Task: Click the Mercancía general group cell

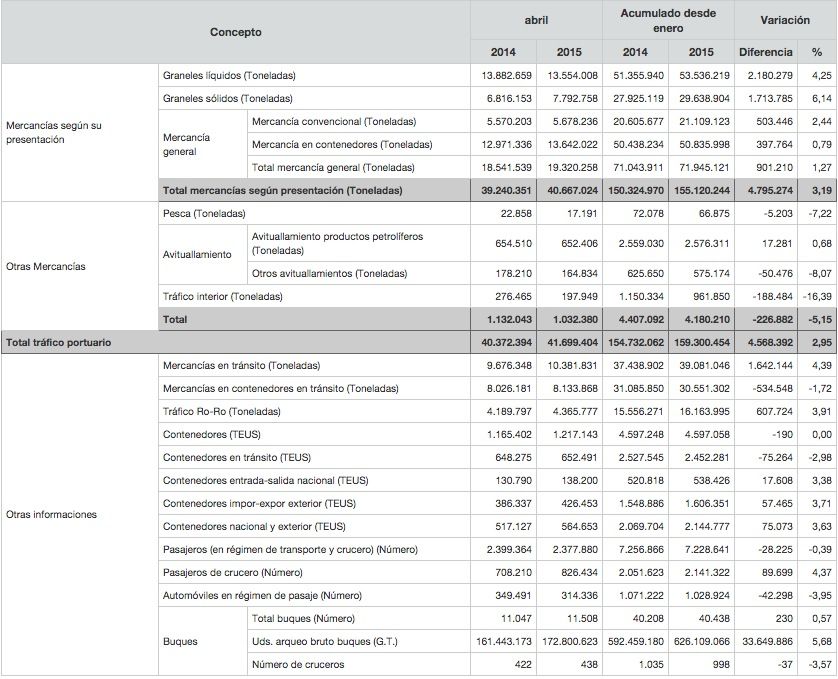Action: pyautogui.click(x=186, y=144)
